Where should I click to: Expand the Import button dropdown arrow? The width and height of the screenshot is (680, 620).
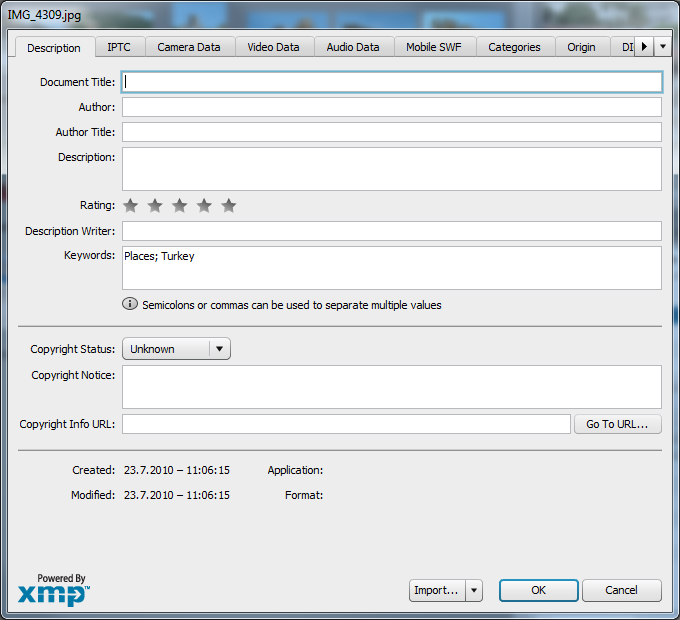coord(474,591)
